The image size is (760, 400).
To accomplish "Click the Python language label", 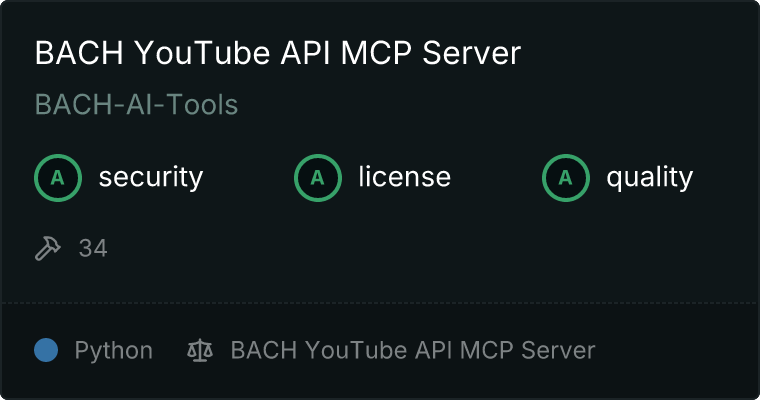I will pos(113,351).
